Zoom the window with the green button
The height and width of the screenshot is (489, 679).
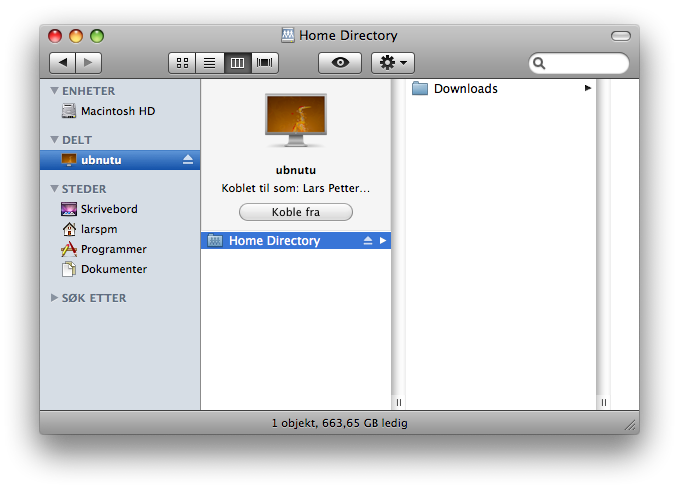[x=97, y=36]
